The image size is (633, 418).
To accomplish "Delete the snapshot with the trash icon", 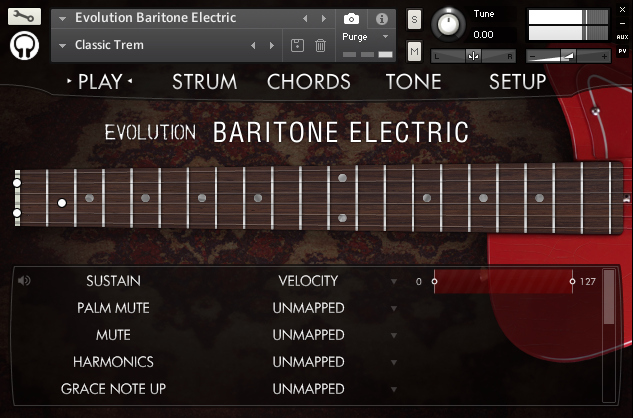I will pyautogui.click(x=320, y=45).
